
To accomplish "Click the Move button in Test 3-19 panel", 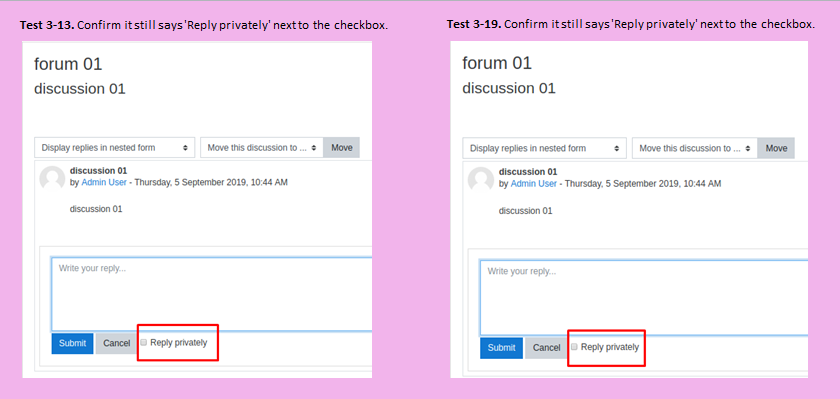I will (776, 148).
